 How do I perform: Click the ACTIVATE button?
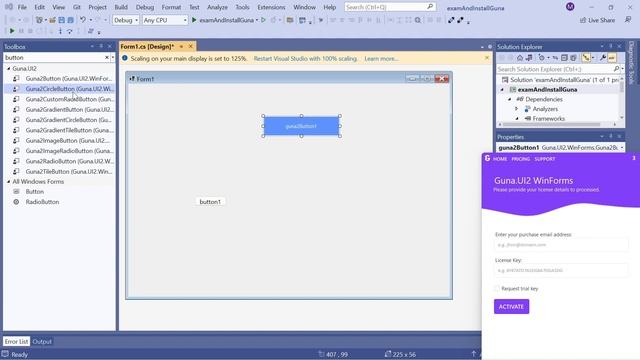(x=511, y=307)
